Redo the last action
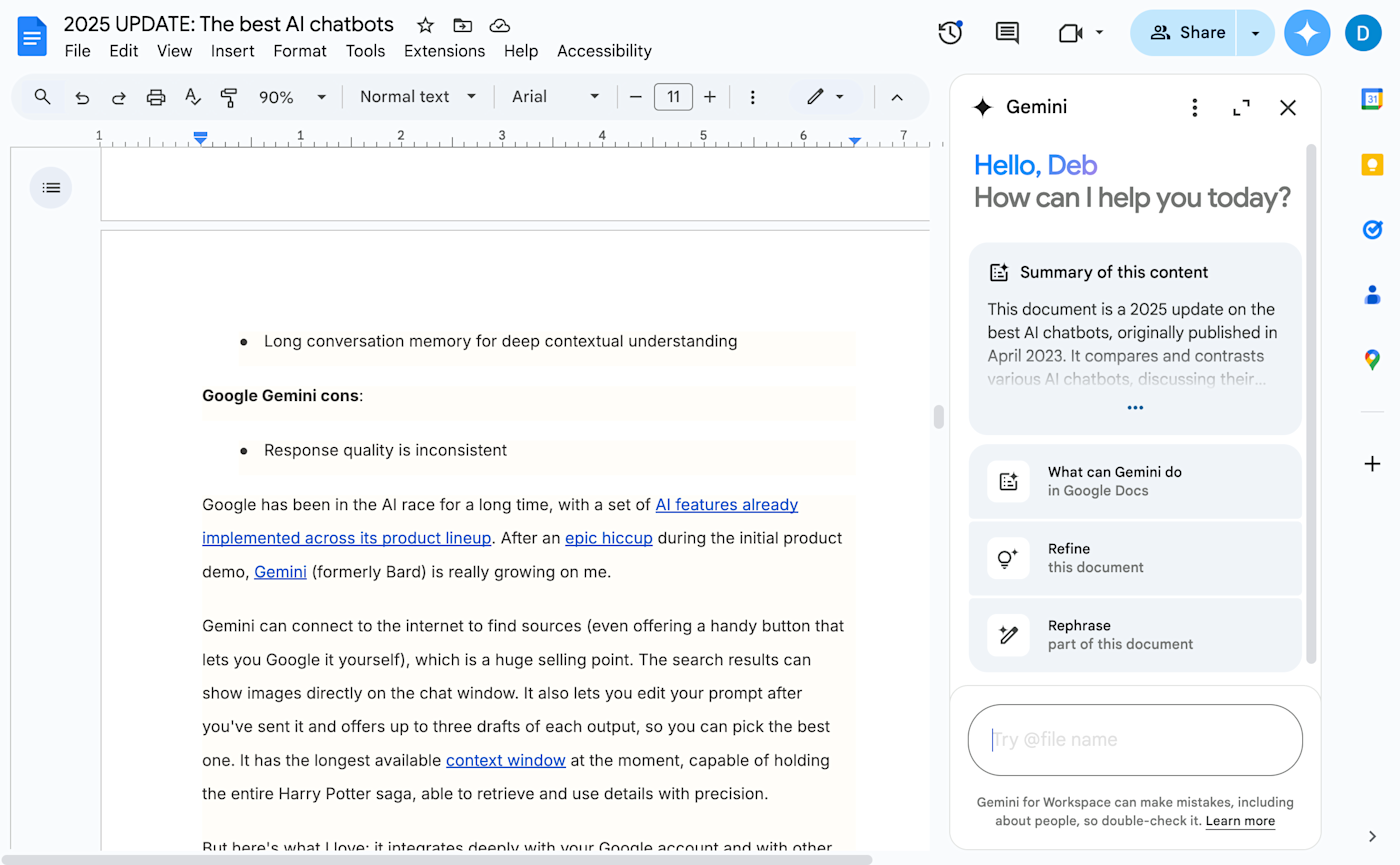The height and width of the screenshot is (865, 1400). (x=119, y=97)
